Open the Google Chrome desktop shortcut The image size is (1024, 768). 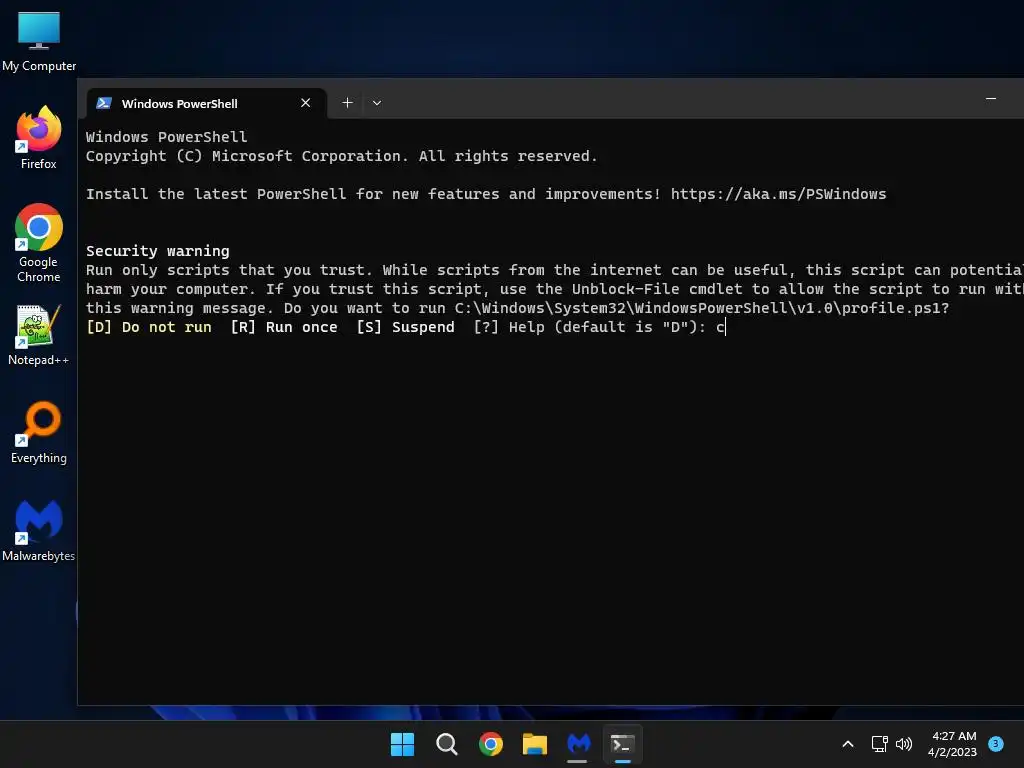click(39, 243)
